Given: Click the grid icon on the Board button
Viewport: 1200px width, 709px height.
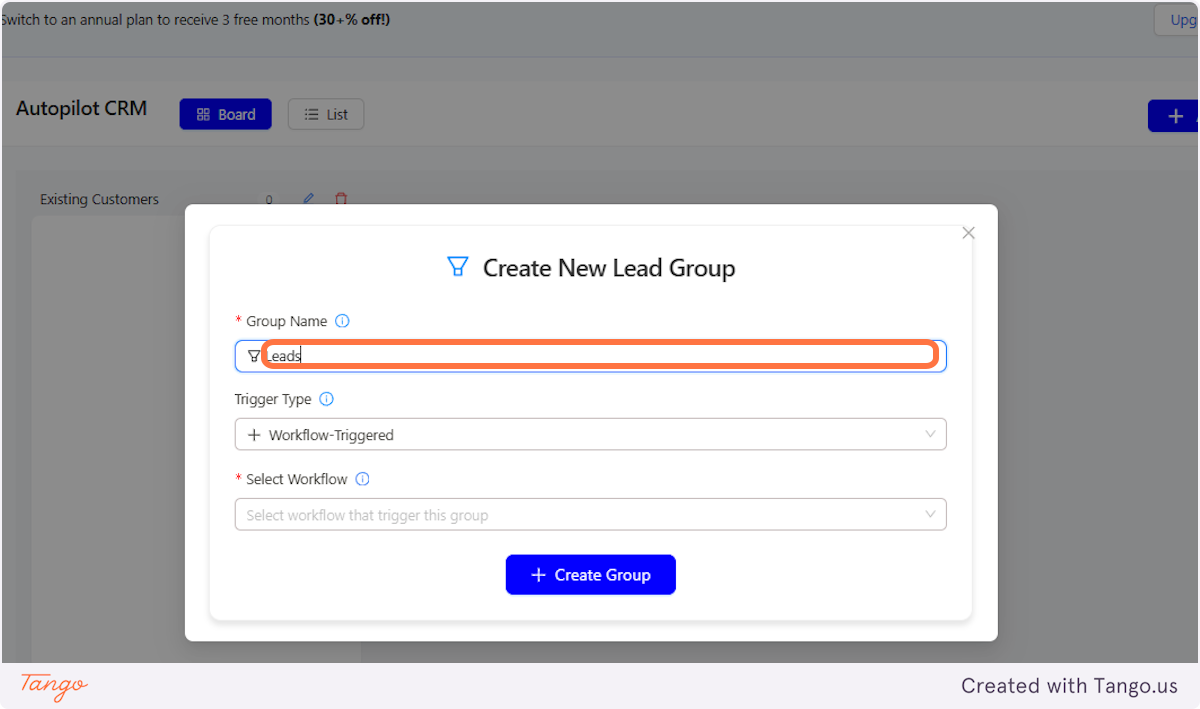Looking at the screenshot, I should [203, 113].
